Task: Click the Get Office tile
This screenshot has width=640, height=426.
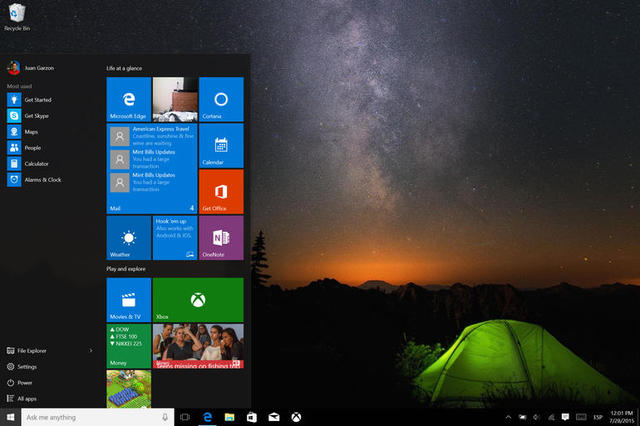Action: (x=221, y=192)
